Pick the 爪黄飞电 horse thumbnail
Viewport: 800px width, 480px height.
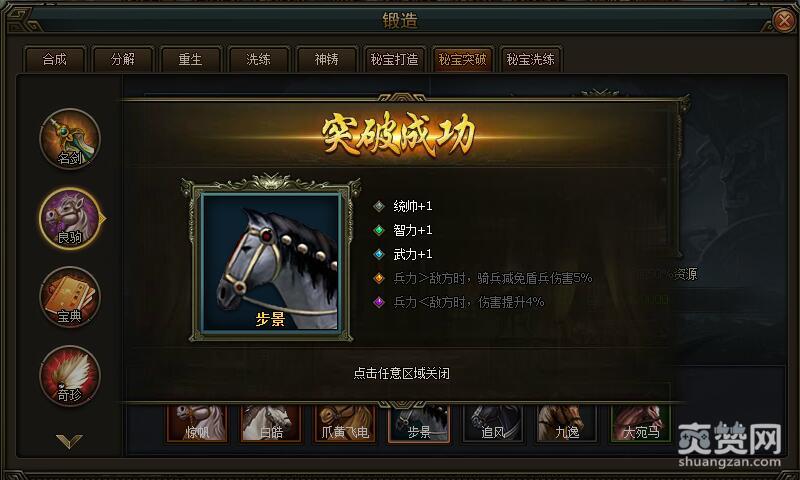[x=345, y=423]
